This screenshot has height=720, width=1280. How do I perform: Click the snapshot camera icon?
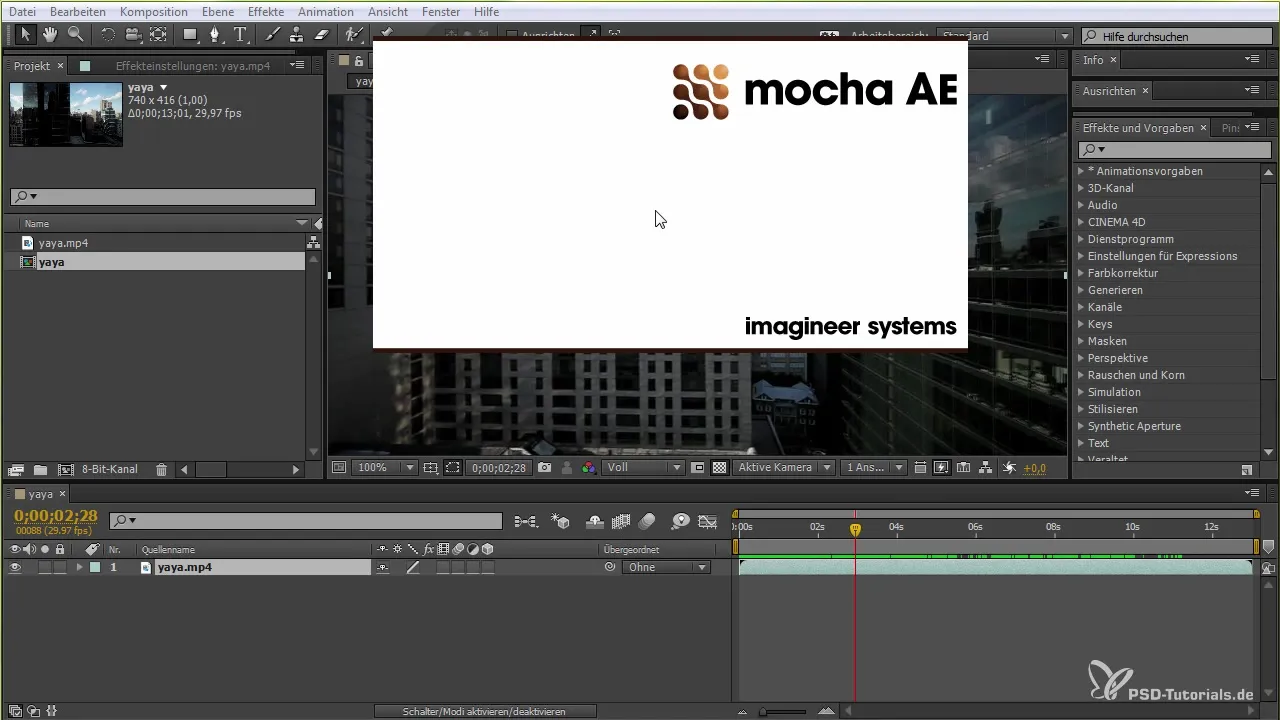pyautogui.click(x=545, y=467)
